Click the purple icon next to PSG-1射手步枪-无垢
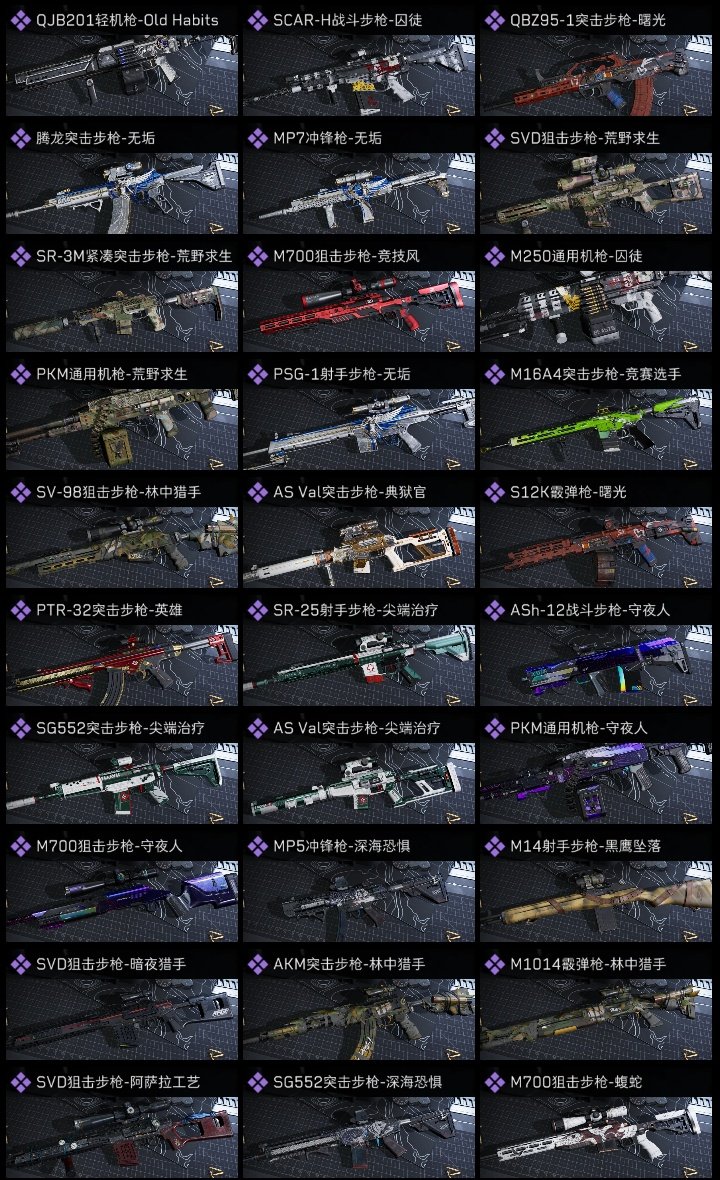This screenshot has width=720, height=1180. 257,375
